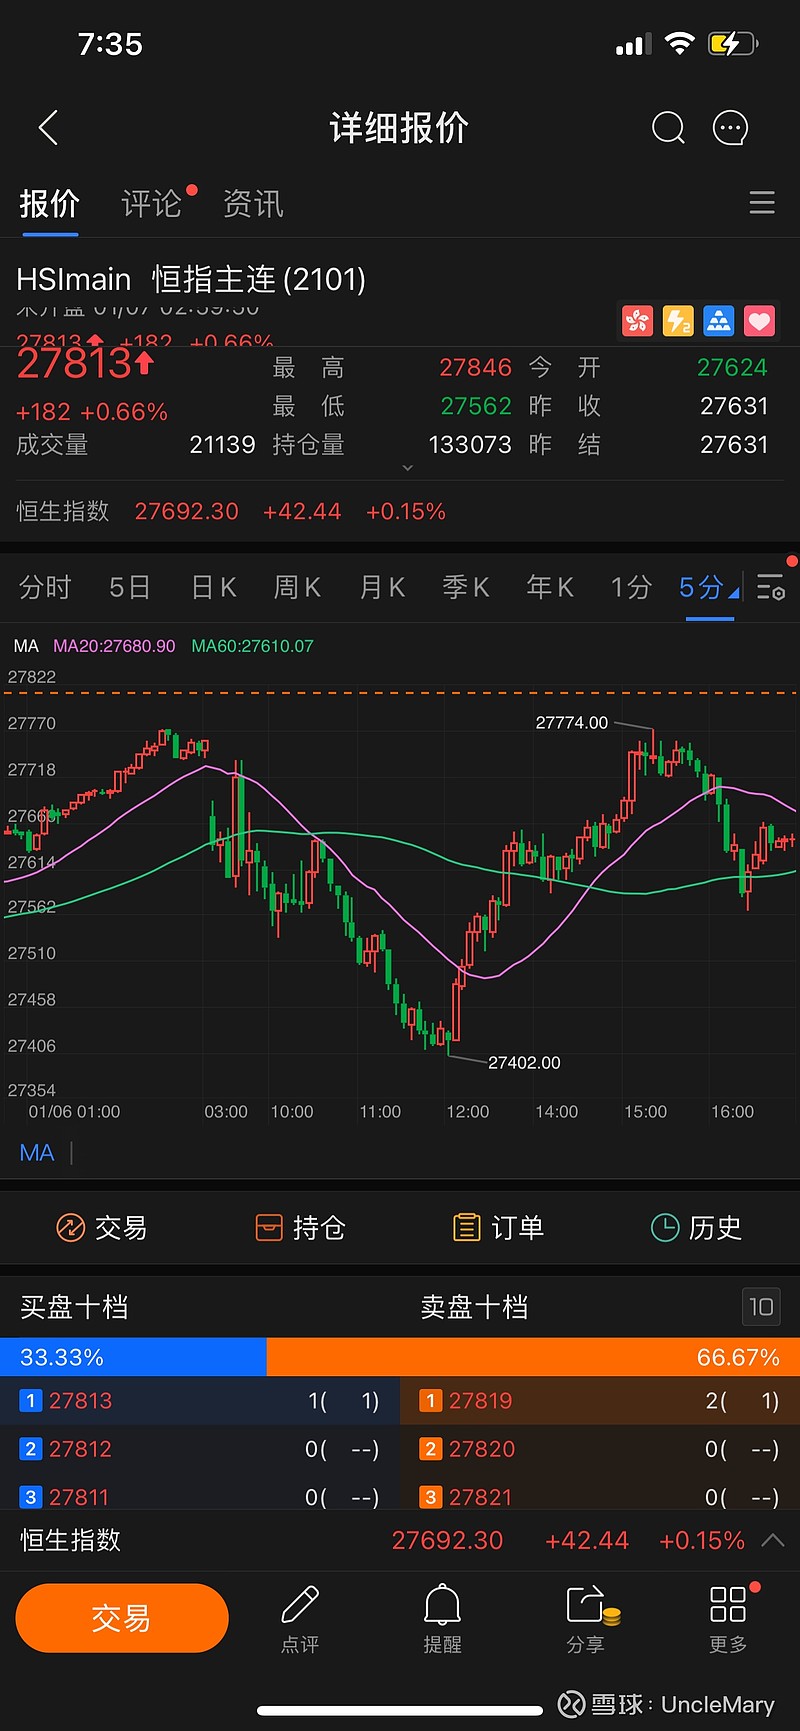Image resolution: width=800 pixels, height=1731 pixels.
Task: Tap the sell ratio 66.67% bar
Action: (533, 1357)
